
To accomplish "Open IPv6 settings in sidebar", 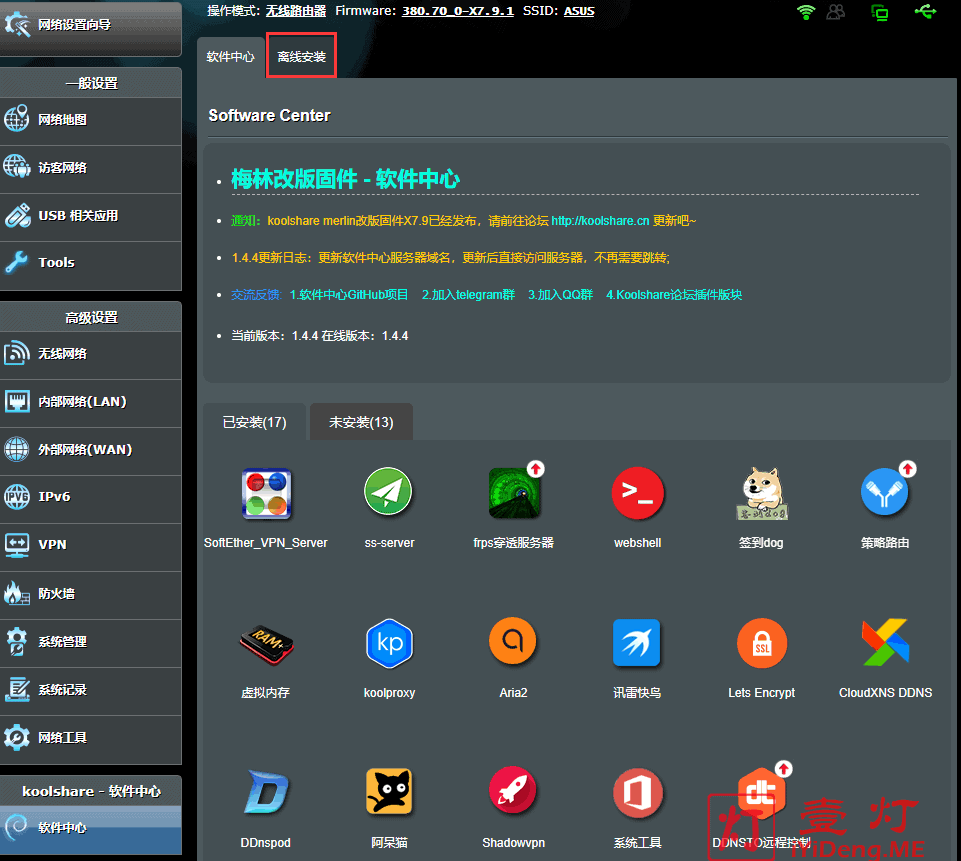I will click(x=91, y=498).
